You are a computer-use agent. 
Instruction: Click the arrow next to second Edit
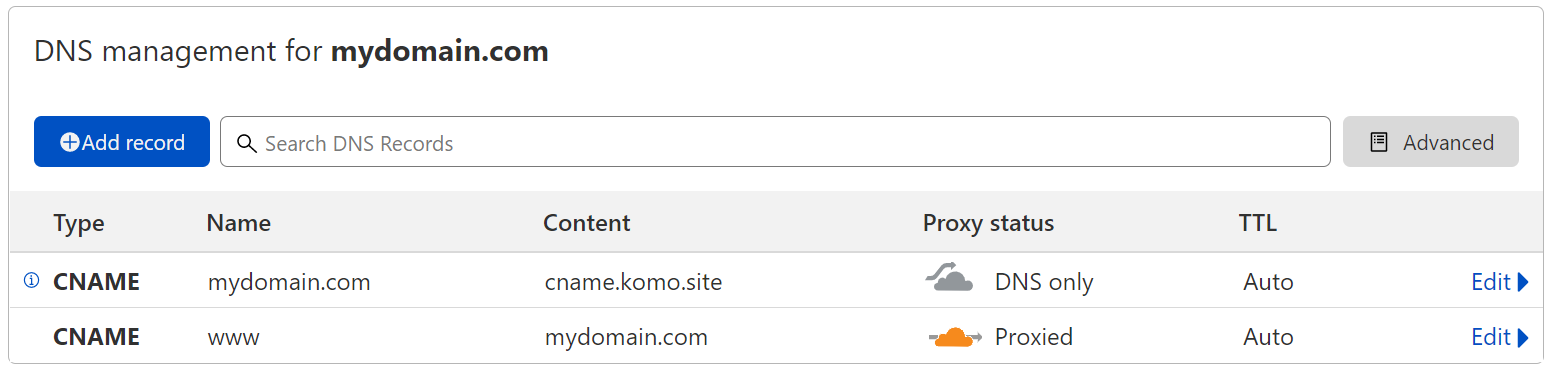point(1523,337)
